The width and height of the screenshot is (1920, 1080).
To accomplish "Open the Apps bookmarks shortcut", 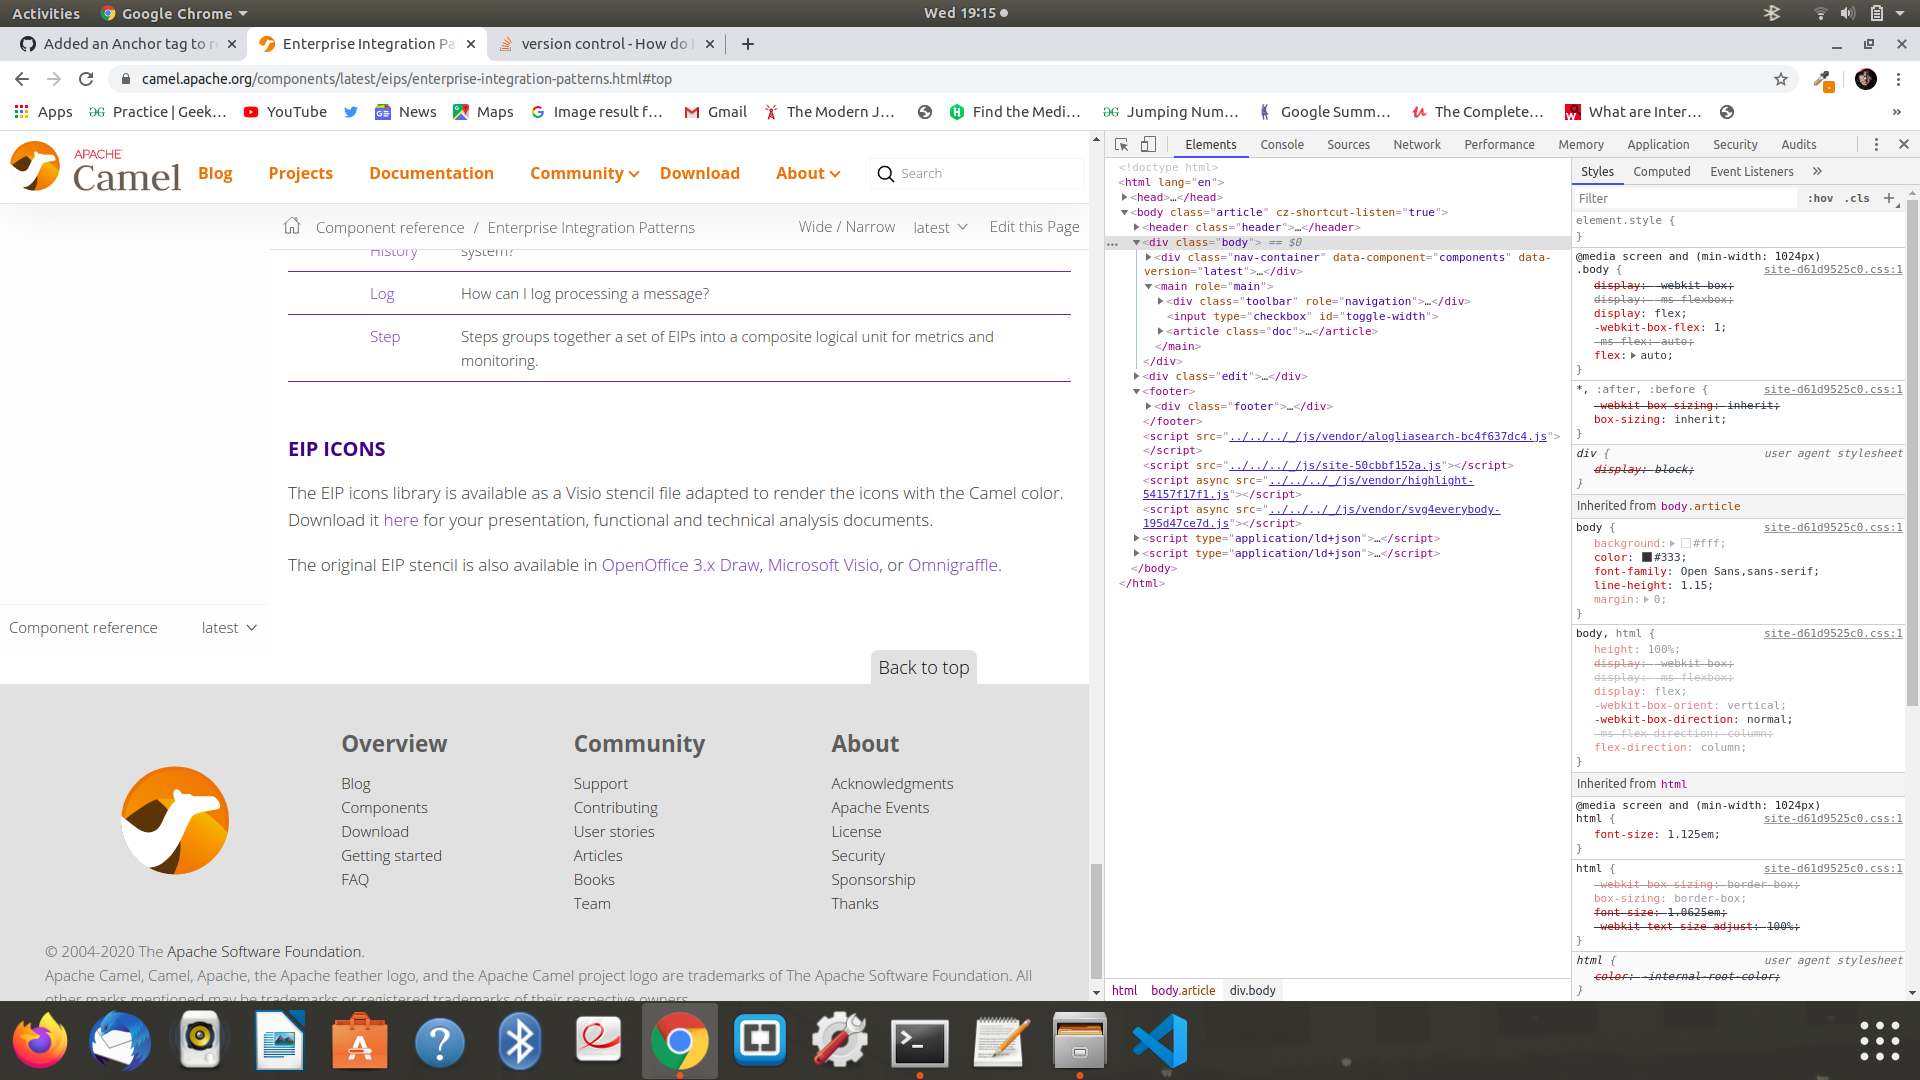I will (43, 112).
